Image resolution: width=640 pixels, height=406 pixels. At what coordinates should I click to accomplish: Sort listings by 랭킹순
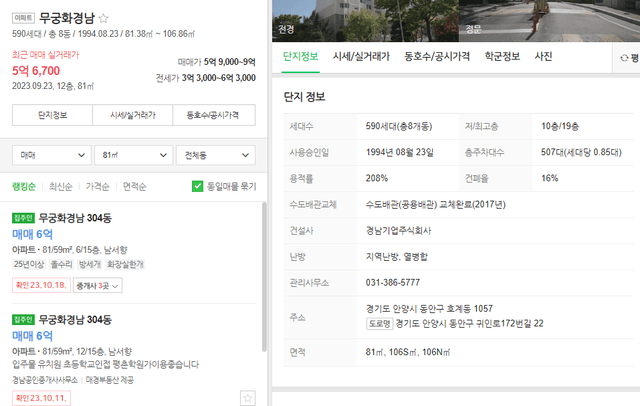coord(24,186)
